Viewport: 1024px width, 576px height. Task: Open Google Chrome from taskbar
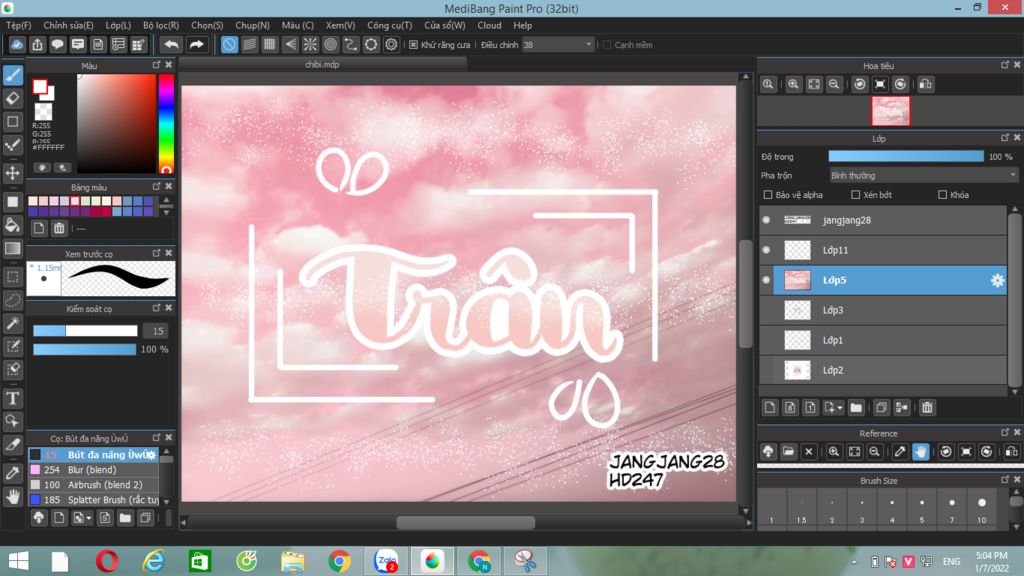(x=339, y=561)
